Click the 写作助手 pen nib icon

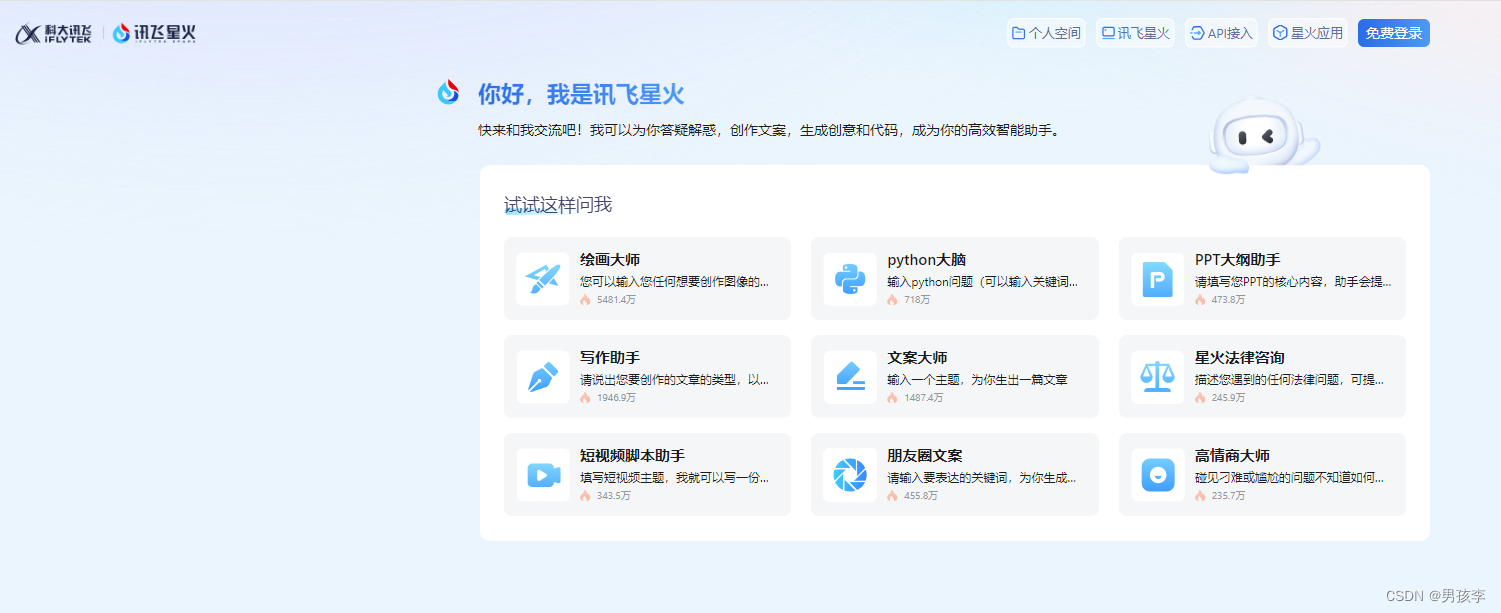coord(543,377)
